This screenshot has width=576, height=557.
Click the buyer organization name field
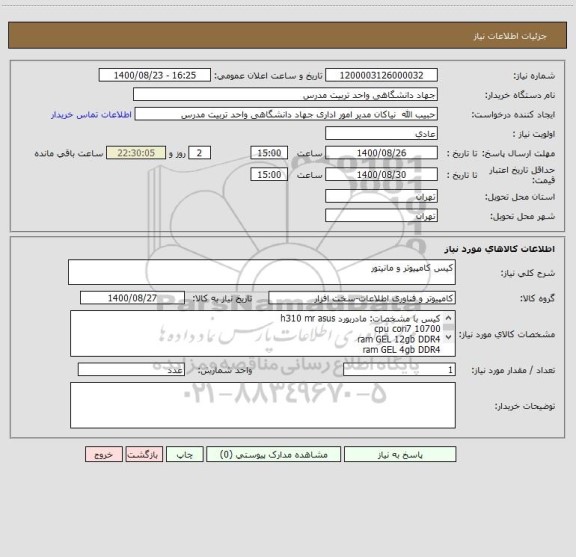[285, 94]
